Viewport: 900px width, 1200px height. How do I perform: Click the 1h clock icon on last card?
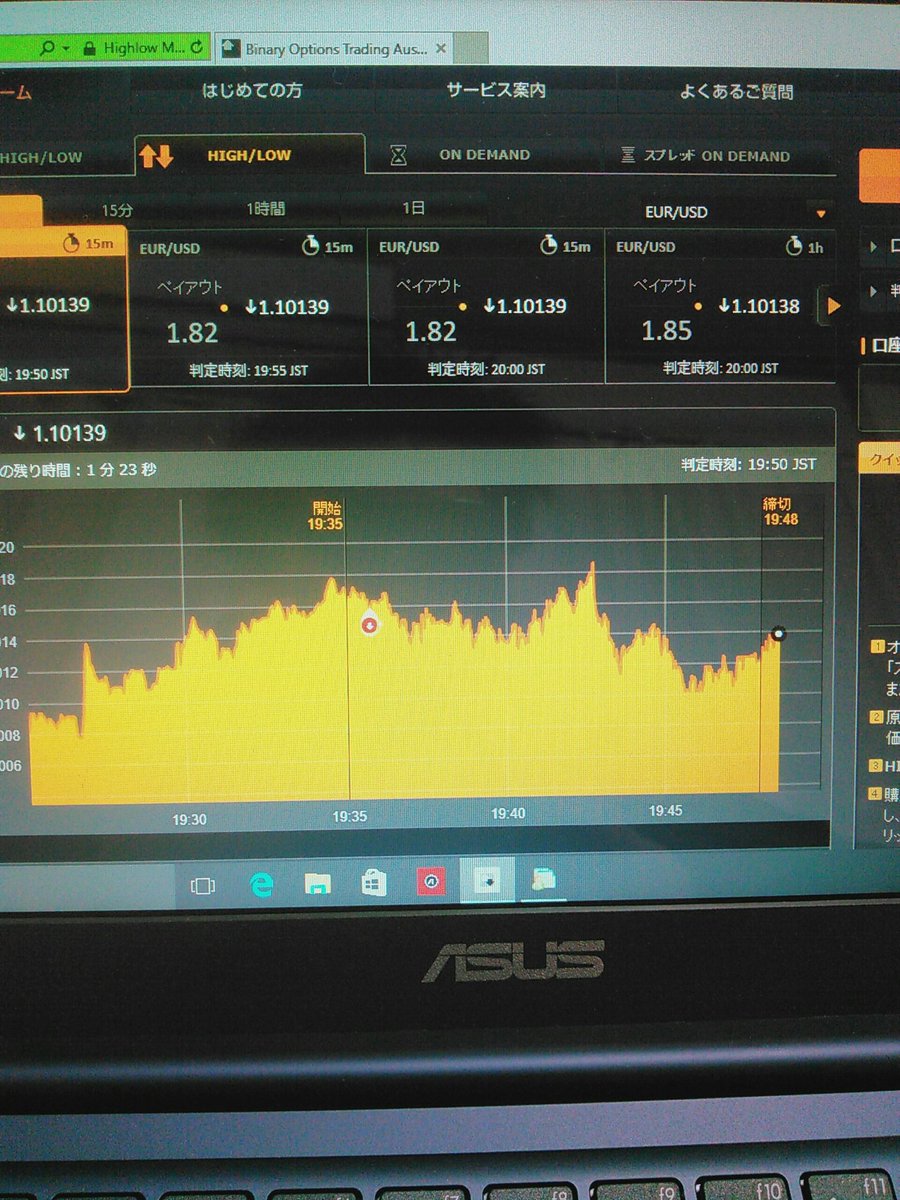(x=793, y=246)
